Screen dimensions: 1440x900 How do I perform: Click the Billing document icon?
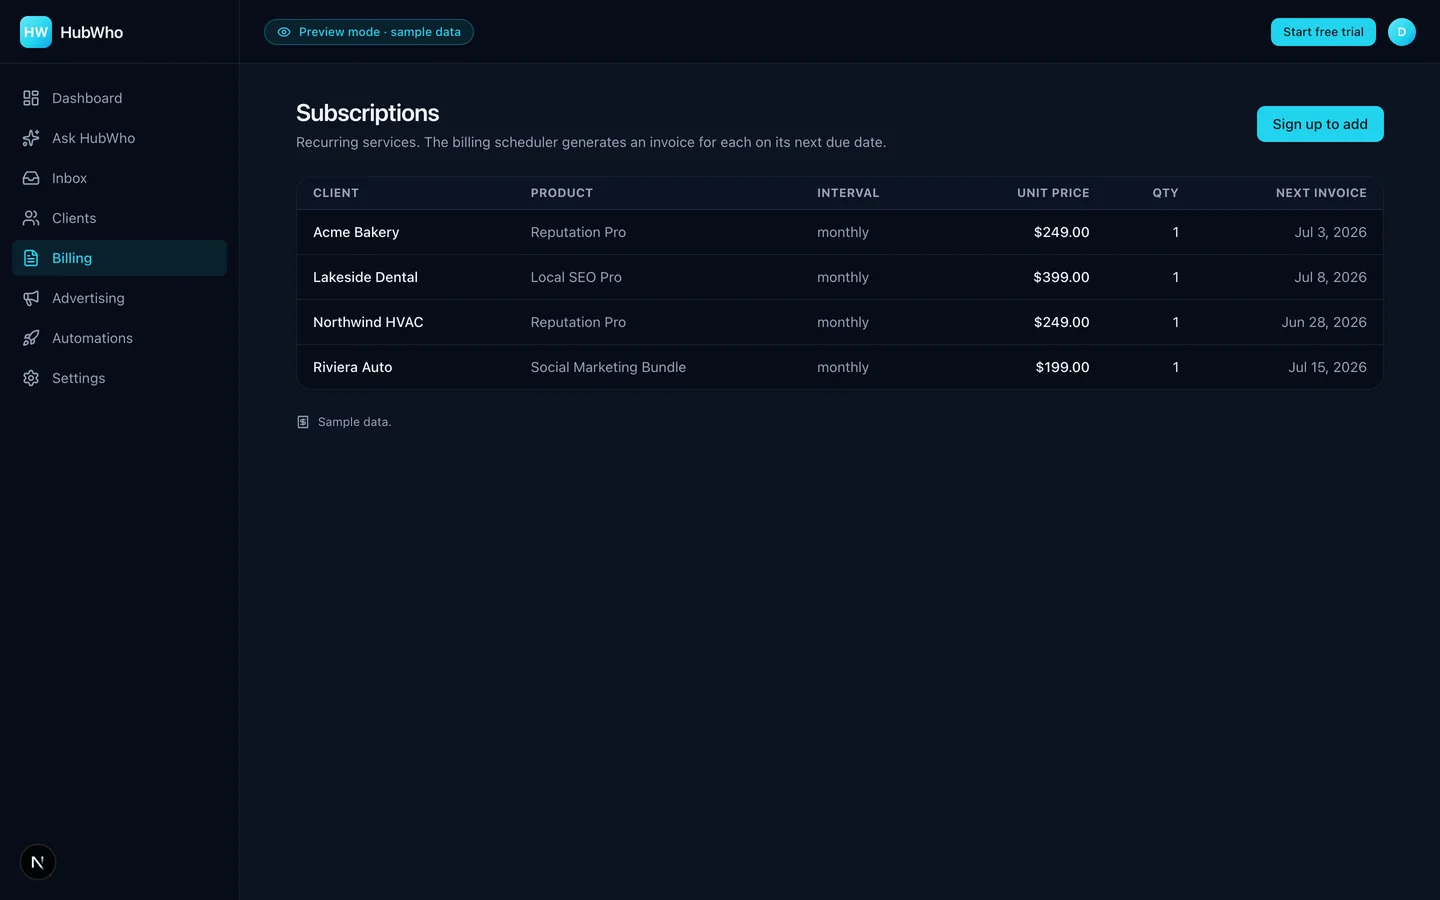click(31, 258)
